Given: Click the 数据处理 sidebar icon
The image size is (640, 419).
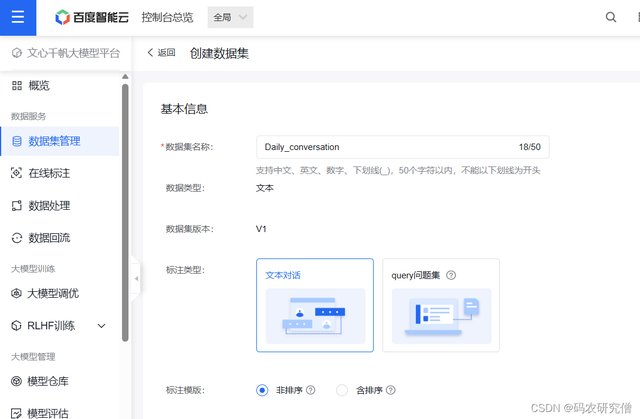Looking at the screenshot, I should coord(17,206).
